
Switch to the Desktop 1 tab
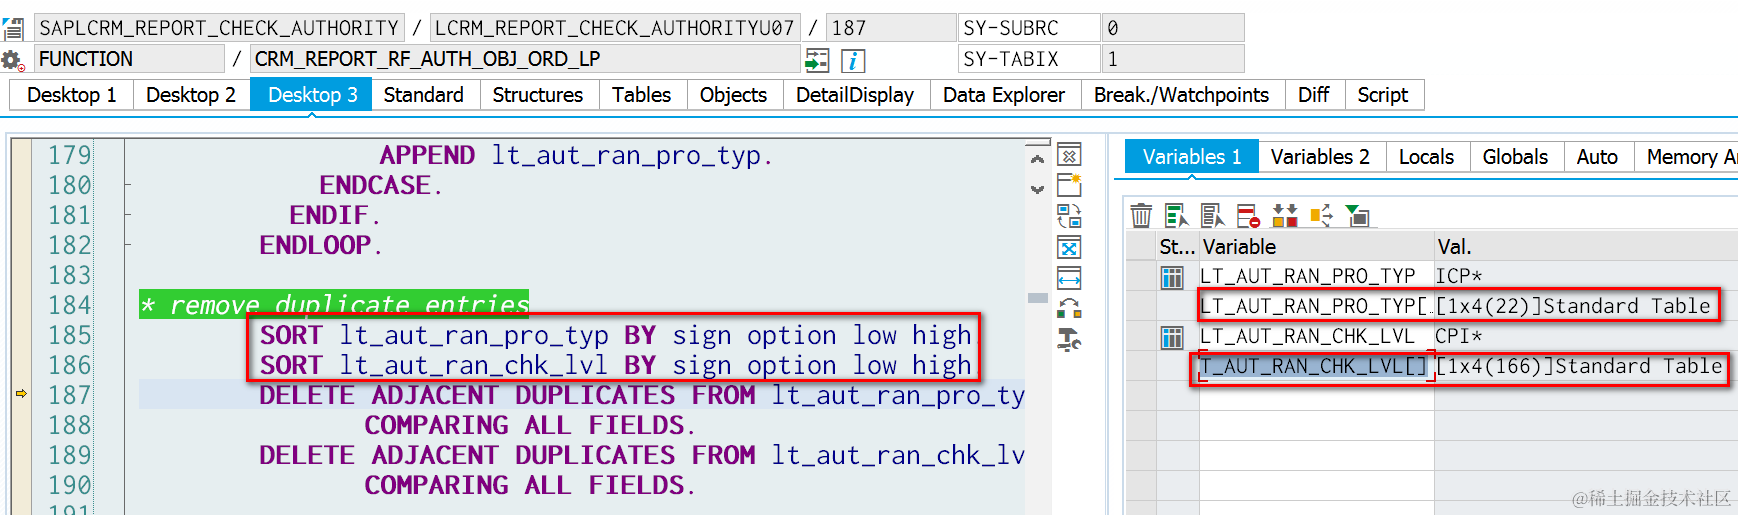click(x=71, y=95)
